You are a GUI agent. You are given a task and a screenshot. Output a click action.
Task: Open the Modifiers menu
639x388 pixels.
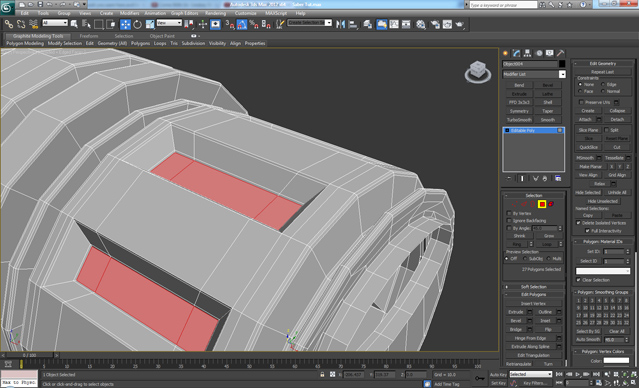pos(129,13)
